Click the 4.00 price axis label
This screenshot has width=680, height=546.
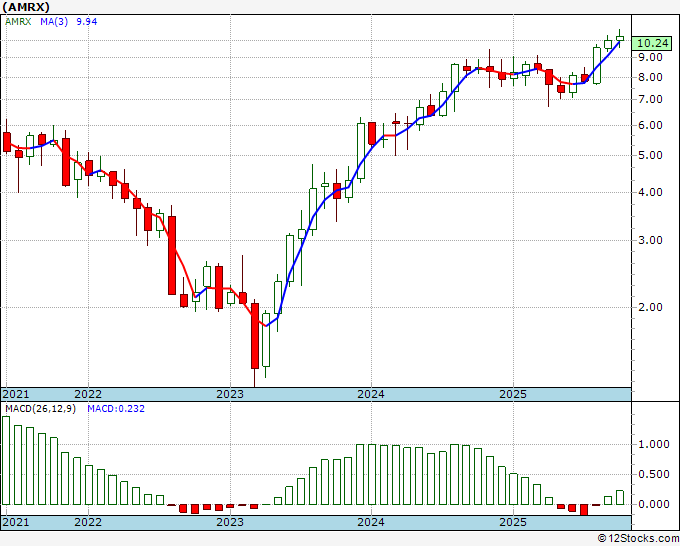pos(651,192)
